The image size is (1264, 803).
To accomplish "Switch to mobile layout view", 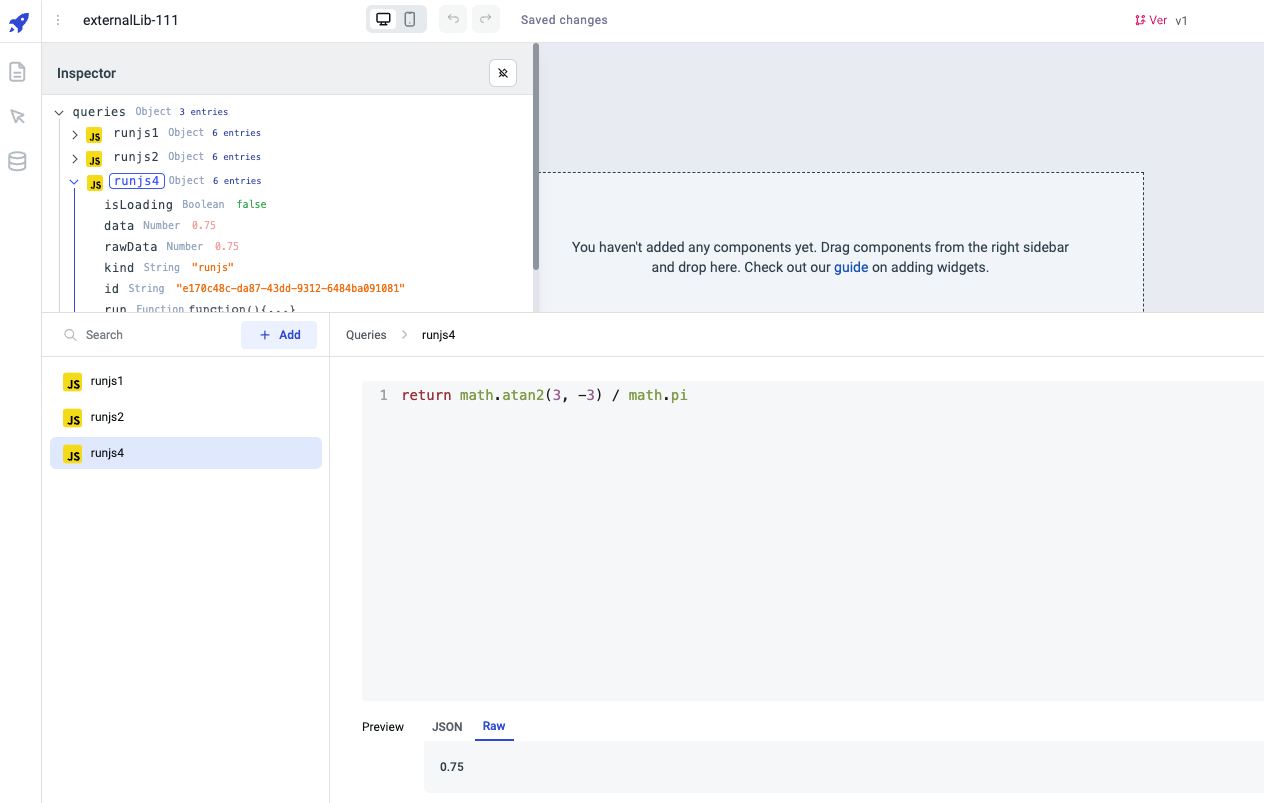I will coord(410,20).
